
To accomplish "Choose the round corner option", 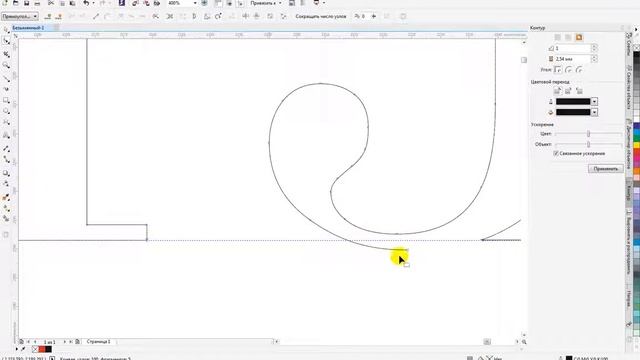I will 569,70.
